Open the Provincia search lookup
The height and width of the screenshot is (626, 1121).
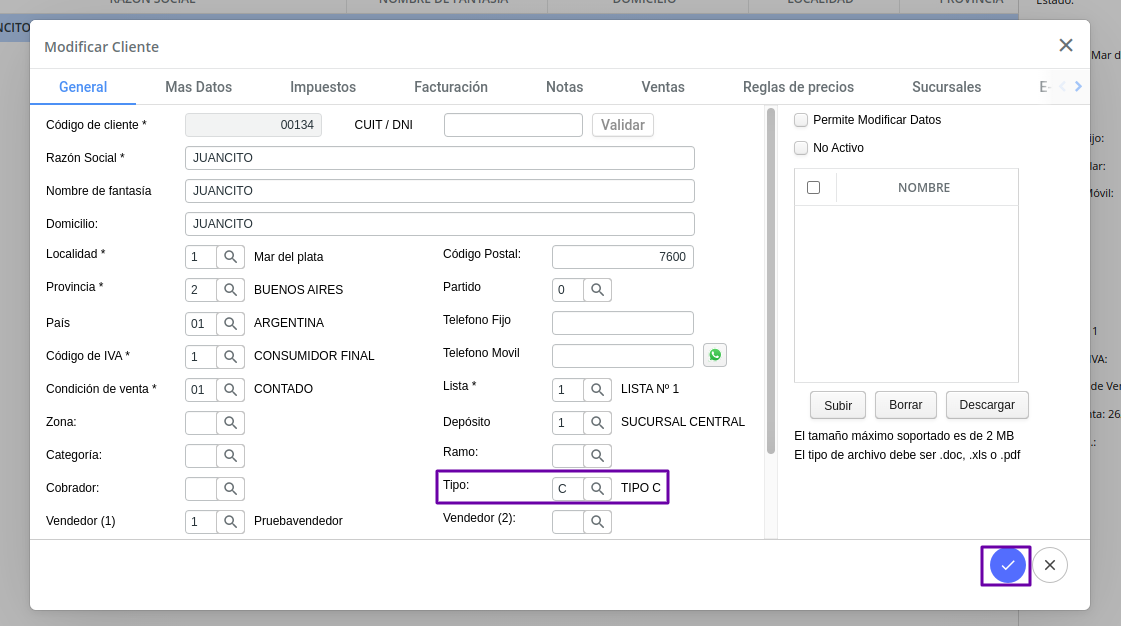pyautogui.click(x=230, y=289)
